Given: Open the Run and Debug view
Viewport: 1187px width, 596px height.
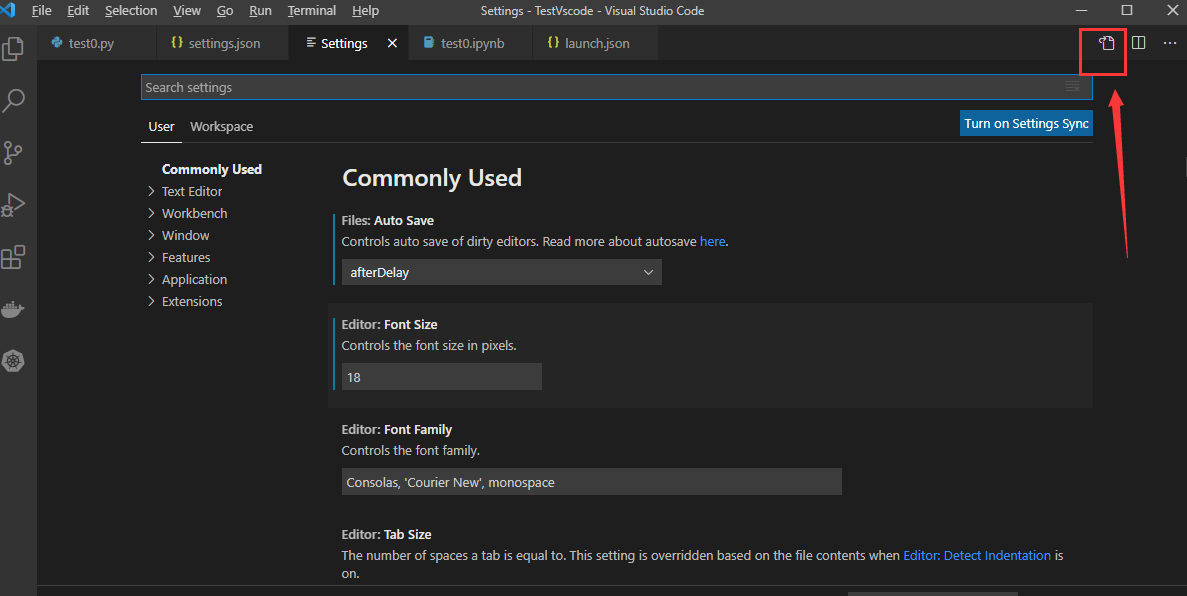Looking at the screenshot, I should point(13,205).
